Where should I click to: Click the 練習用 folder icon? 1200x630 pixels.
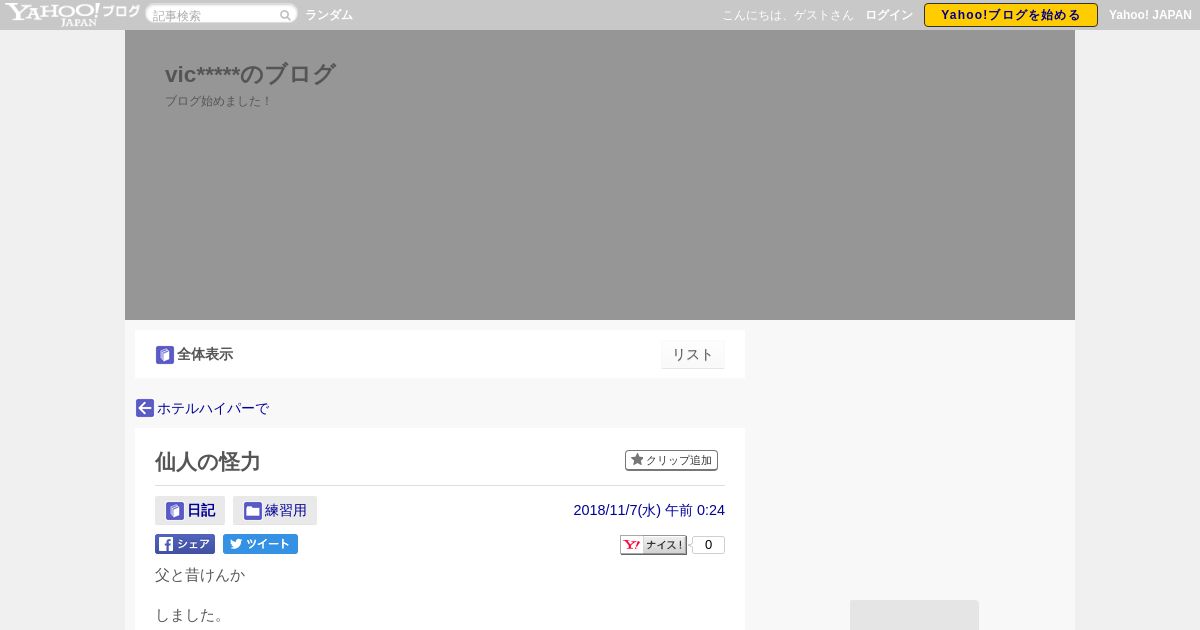pyautogui.click(x=253, y=511)
